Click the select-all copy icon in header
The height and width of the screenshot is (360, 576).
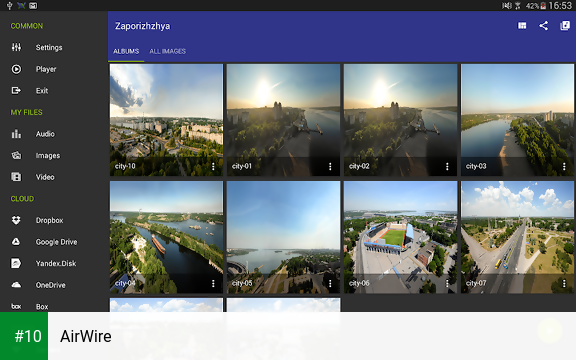(565, 26)
